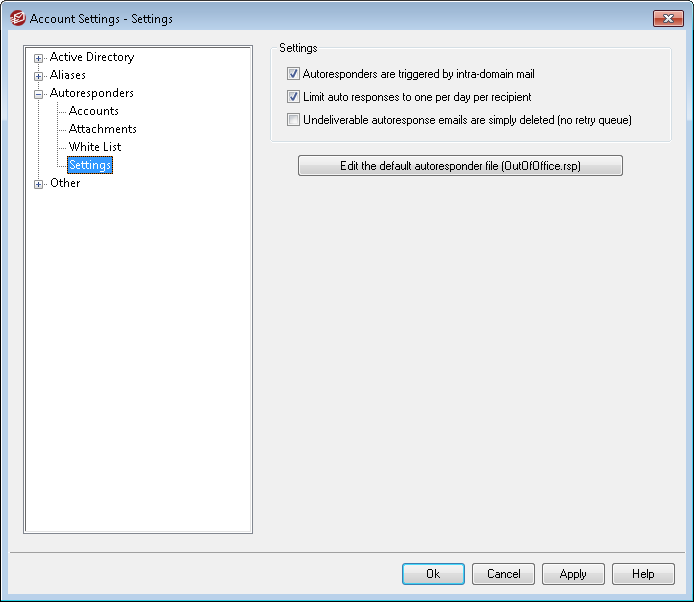694x602 pixels.
Task: Uncheck limit auto responses to one per day
Action: point(293,97)
